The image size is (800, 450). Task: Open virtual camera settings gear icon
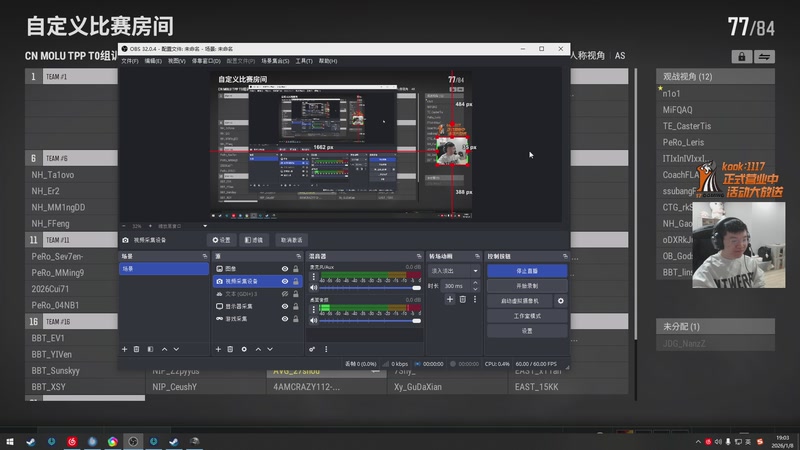[x=561, y=301]
